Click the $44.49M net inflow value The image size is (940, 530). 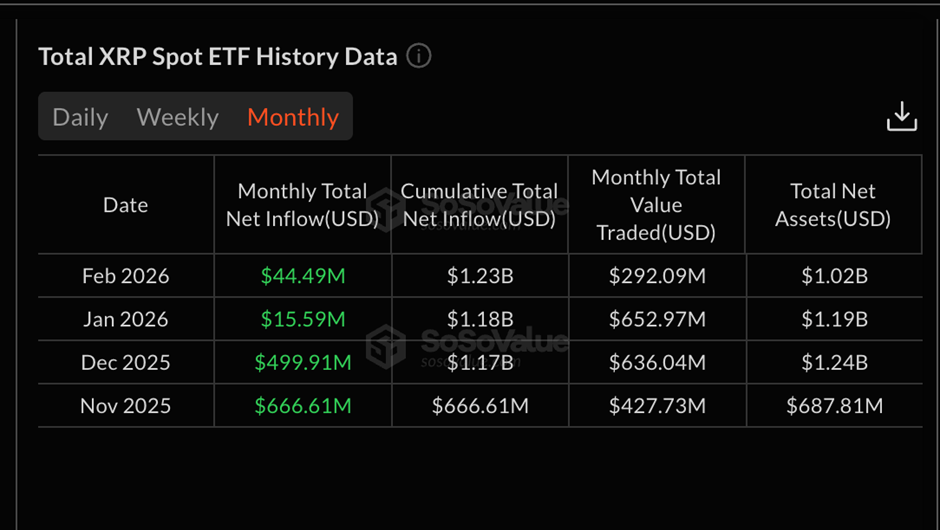(x=302, y=276)
